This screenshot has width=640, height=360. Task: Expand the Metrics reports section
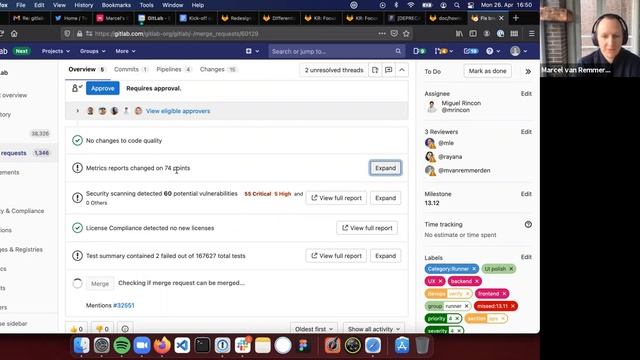[385, 168]
